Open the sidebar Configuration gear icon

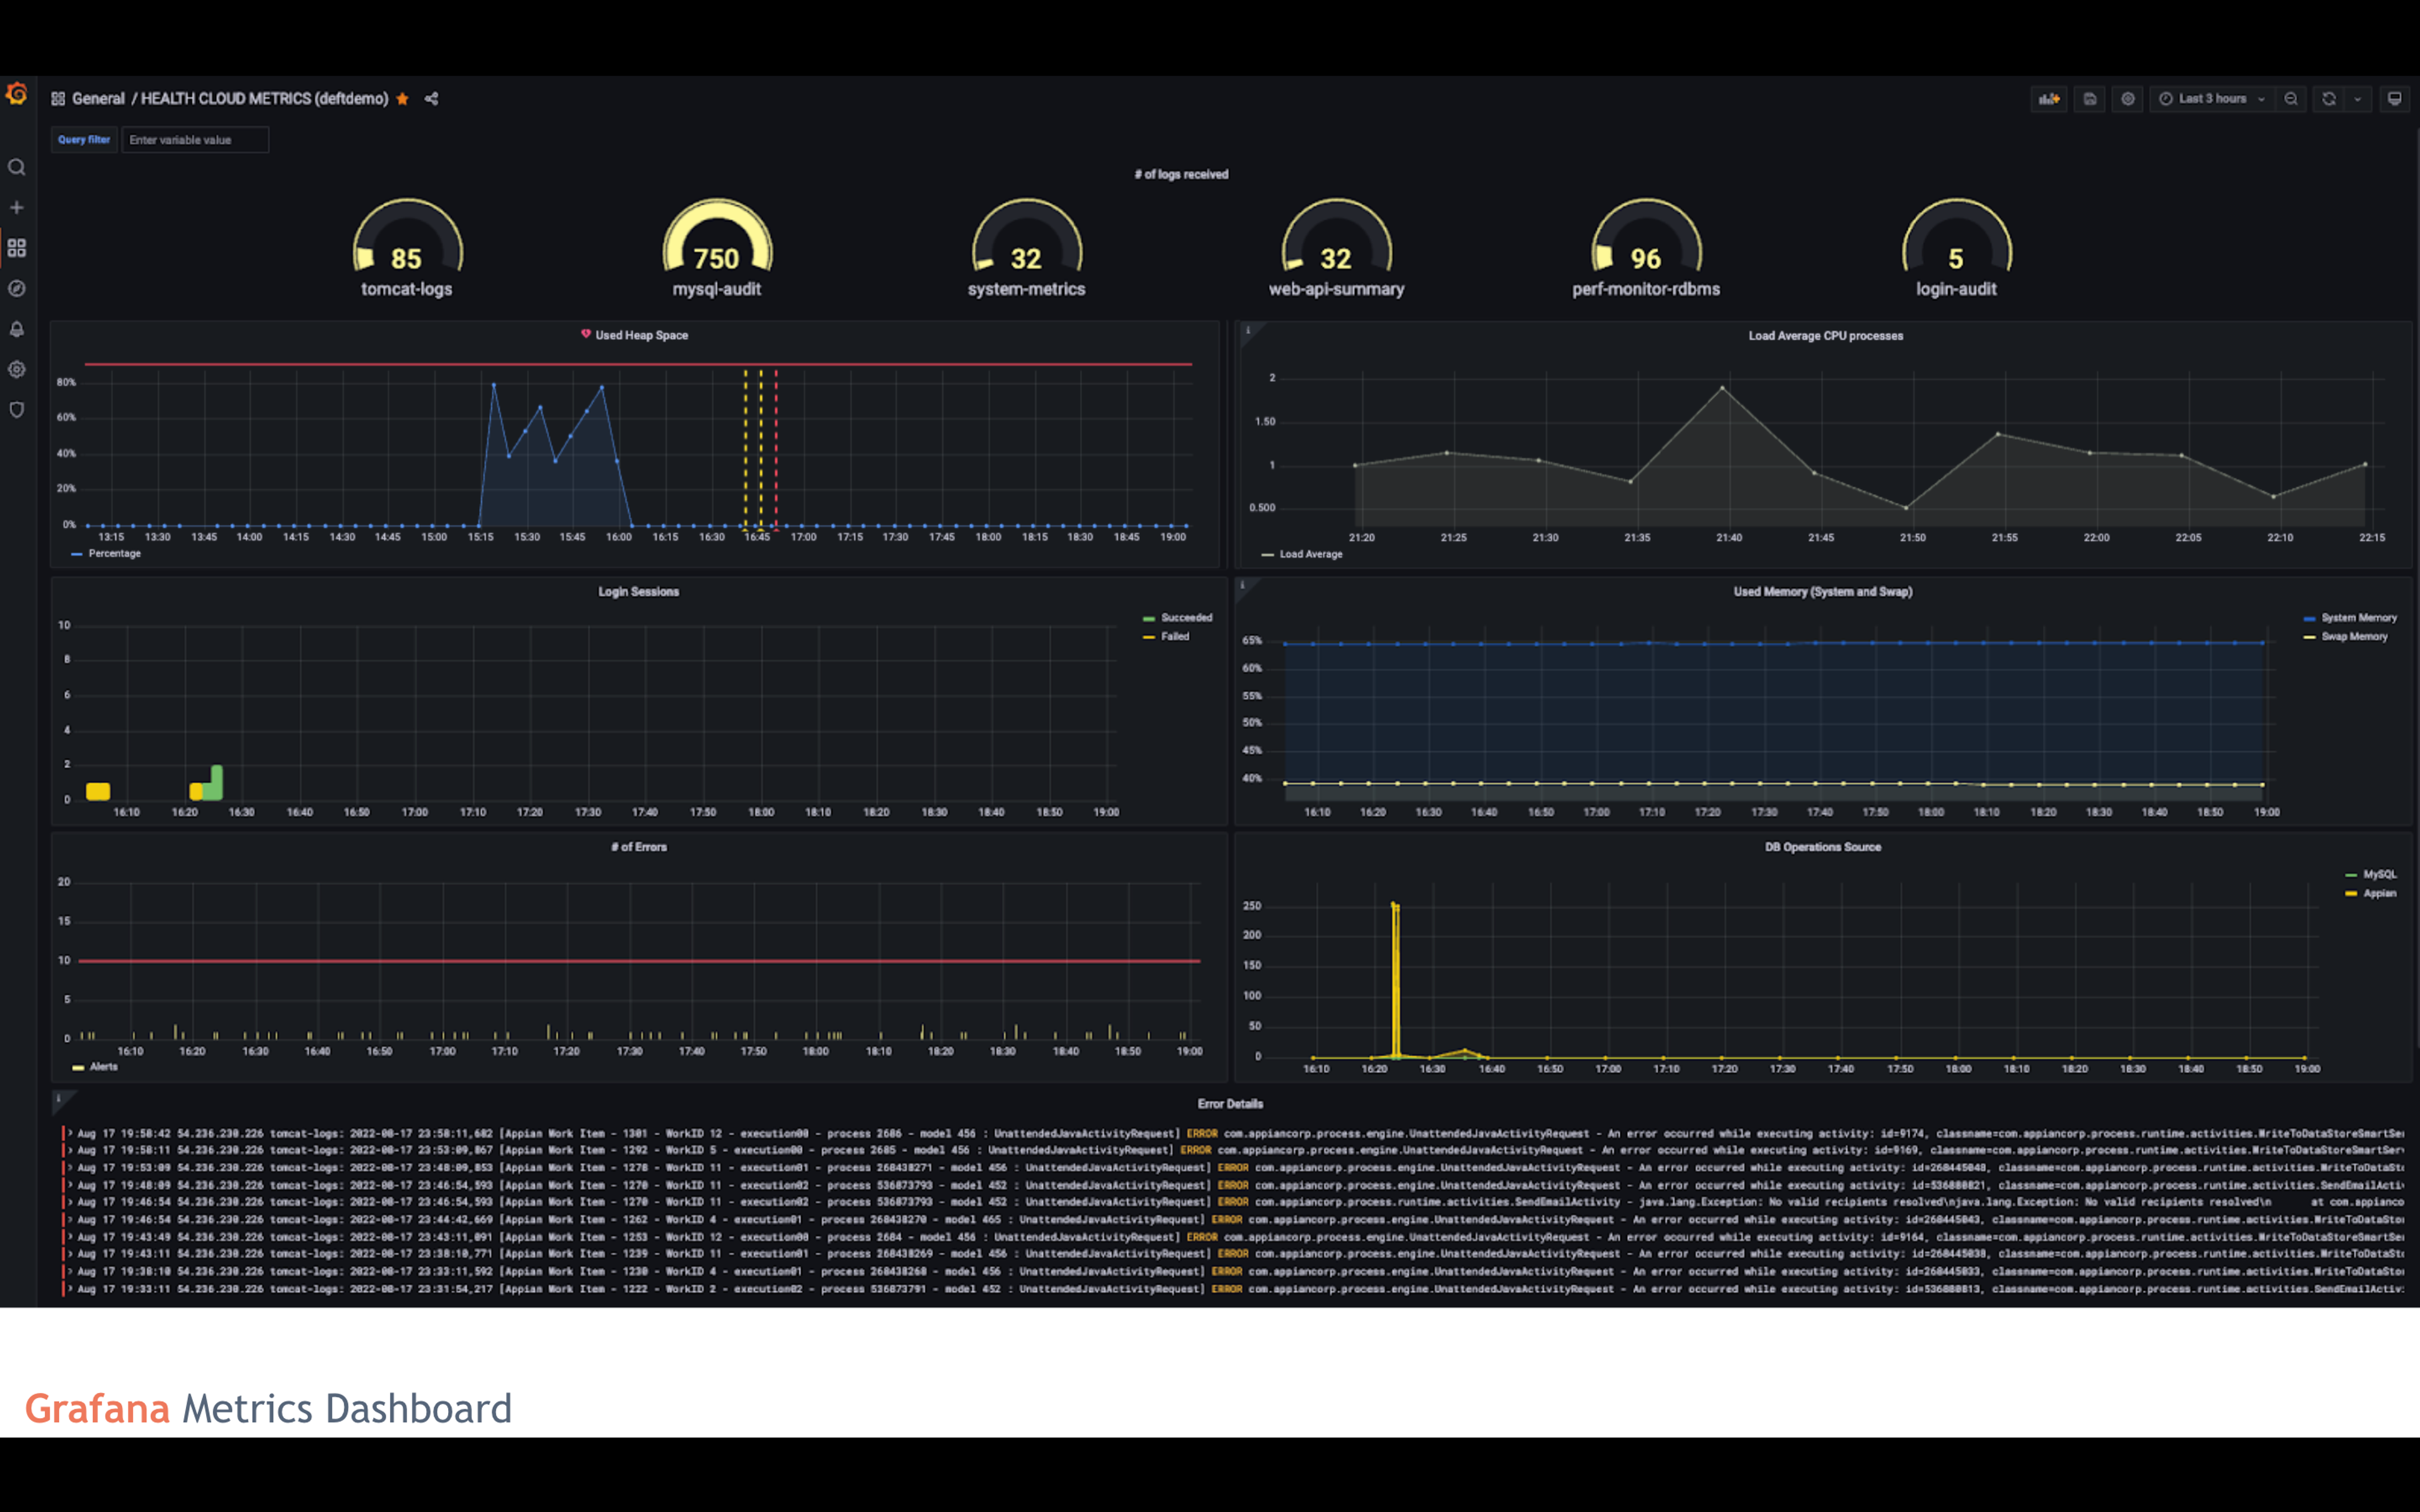pyautogui.click(x=17, y=369)
